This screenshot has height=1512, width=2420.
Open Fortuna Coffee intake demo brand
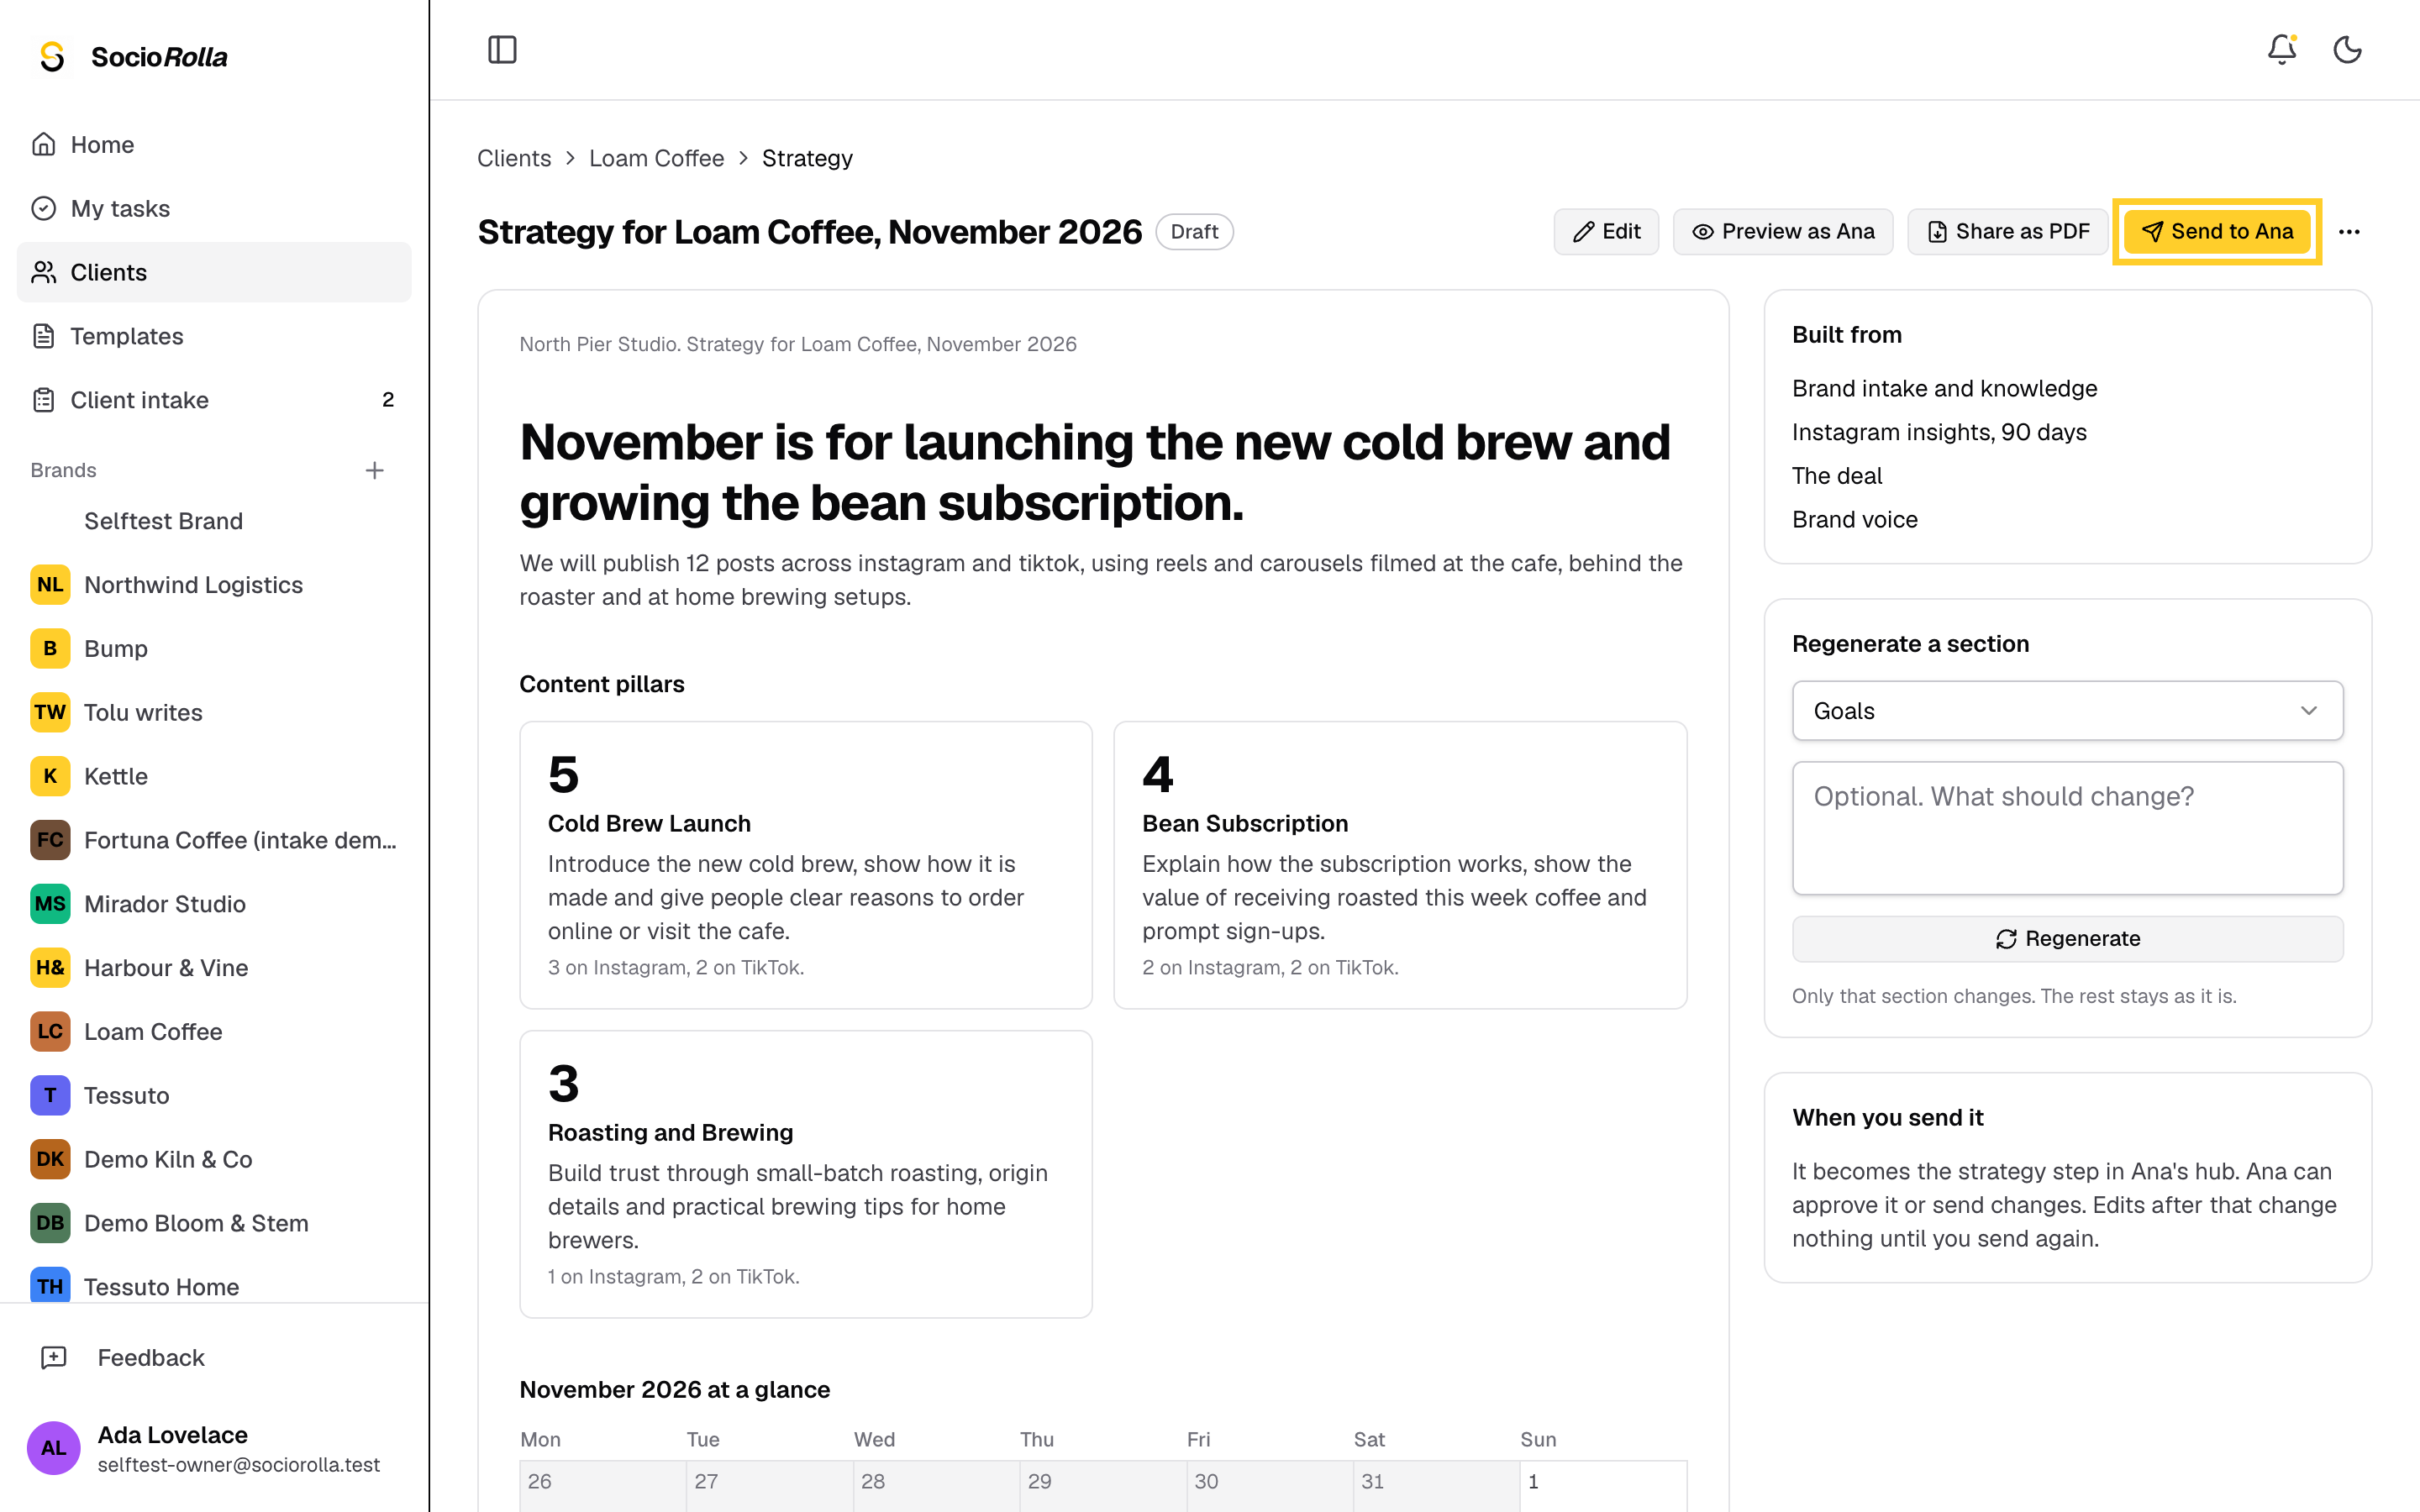[x=214, y=840]
